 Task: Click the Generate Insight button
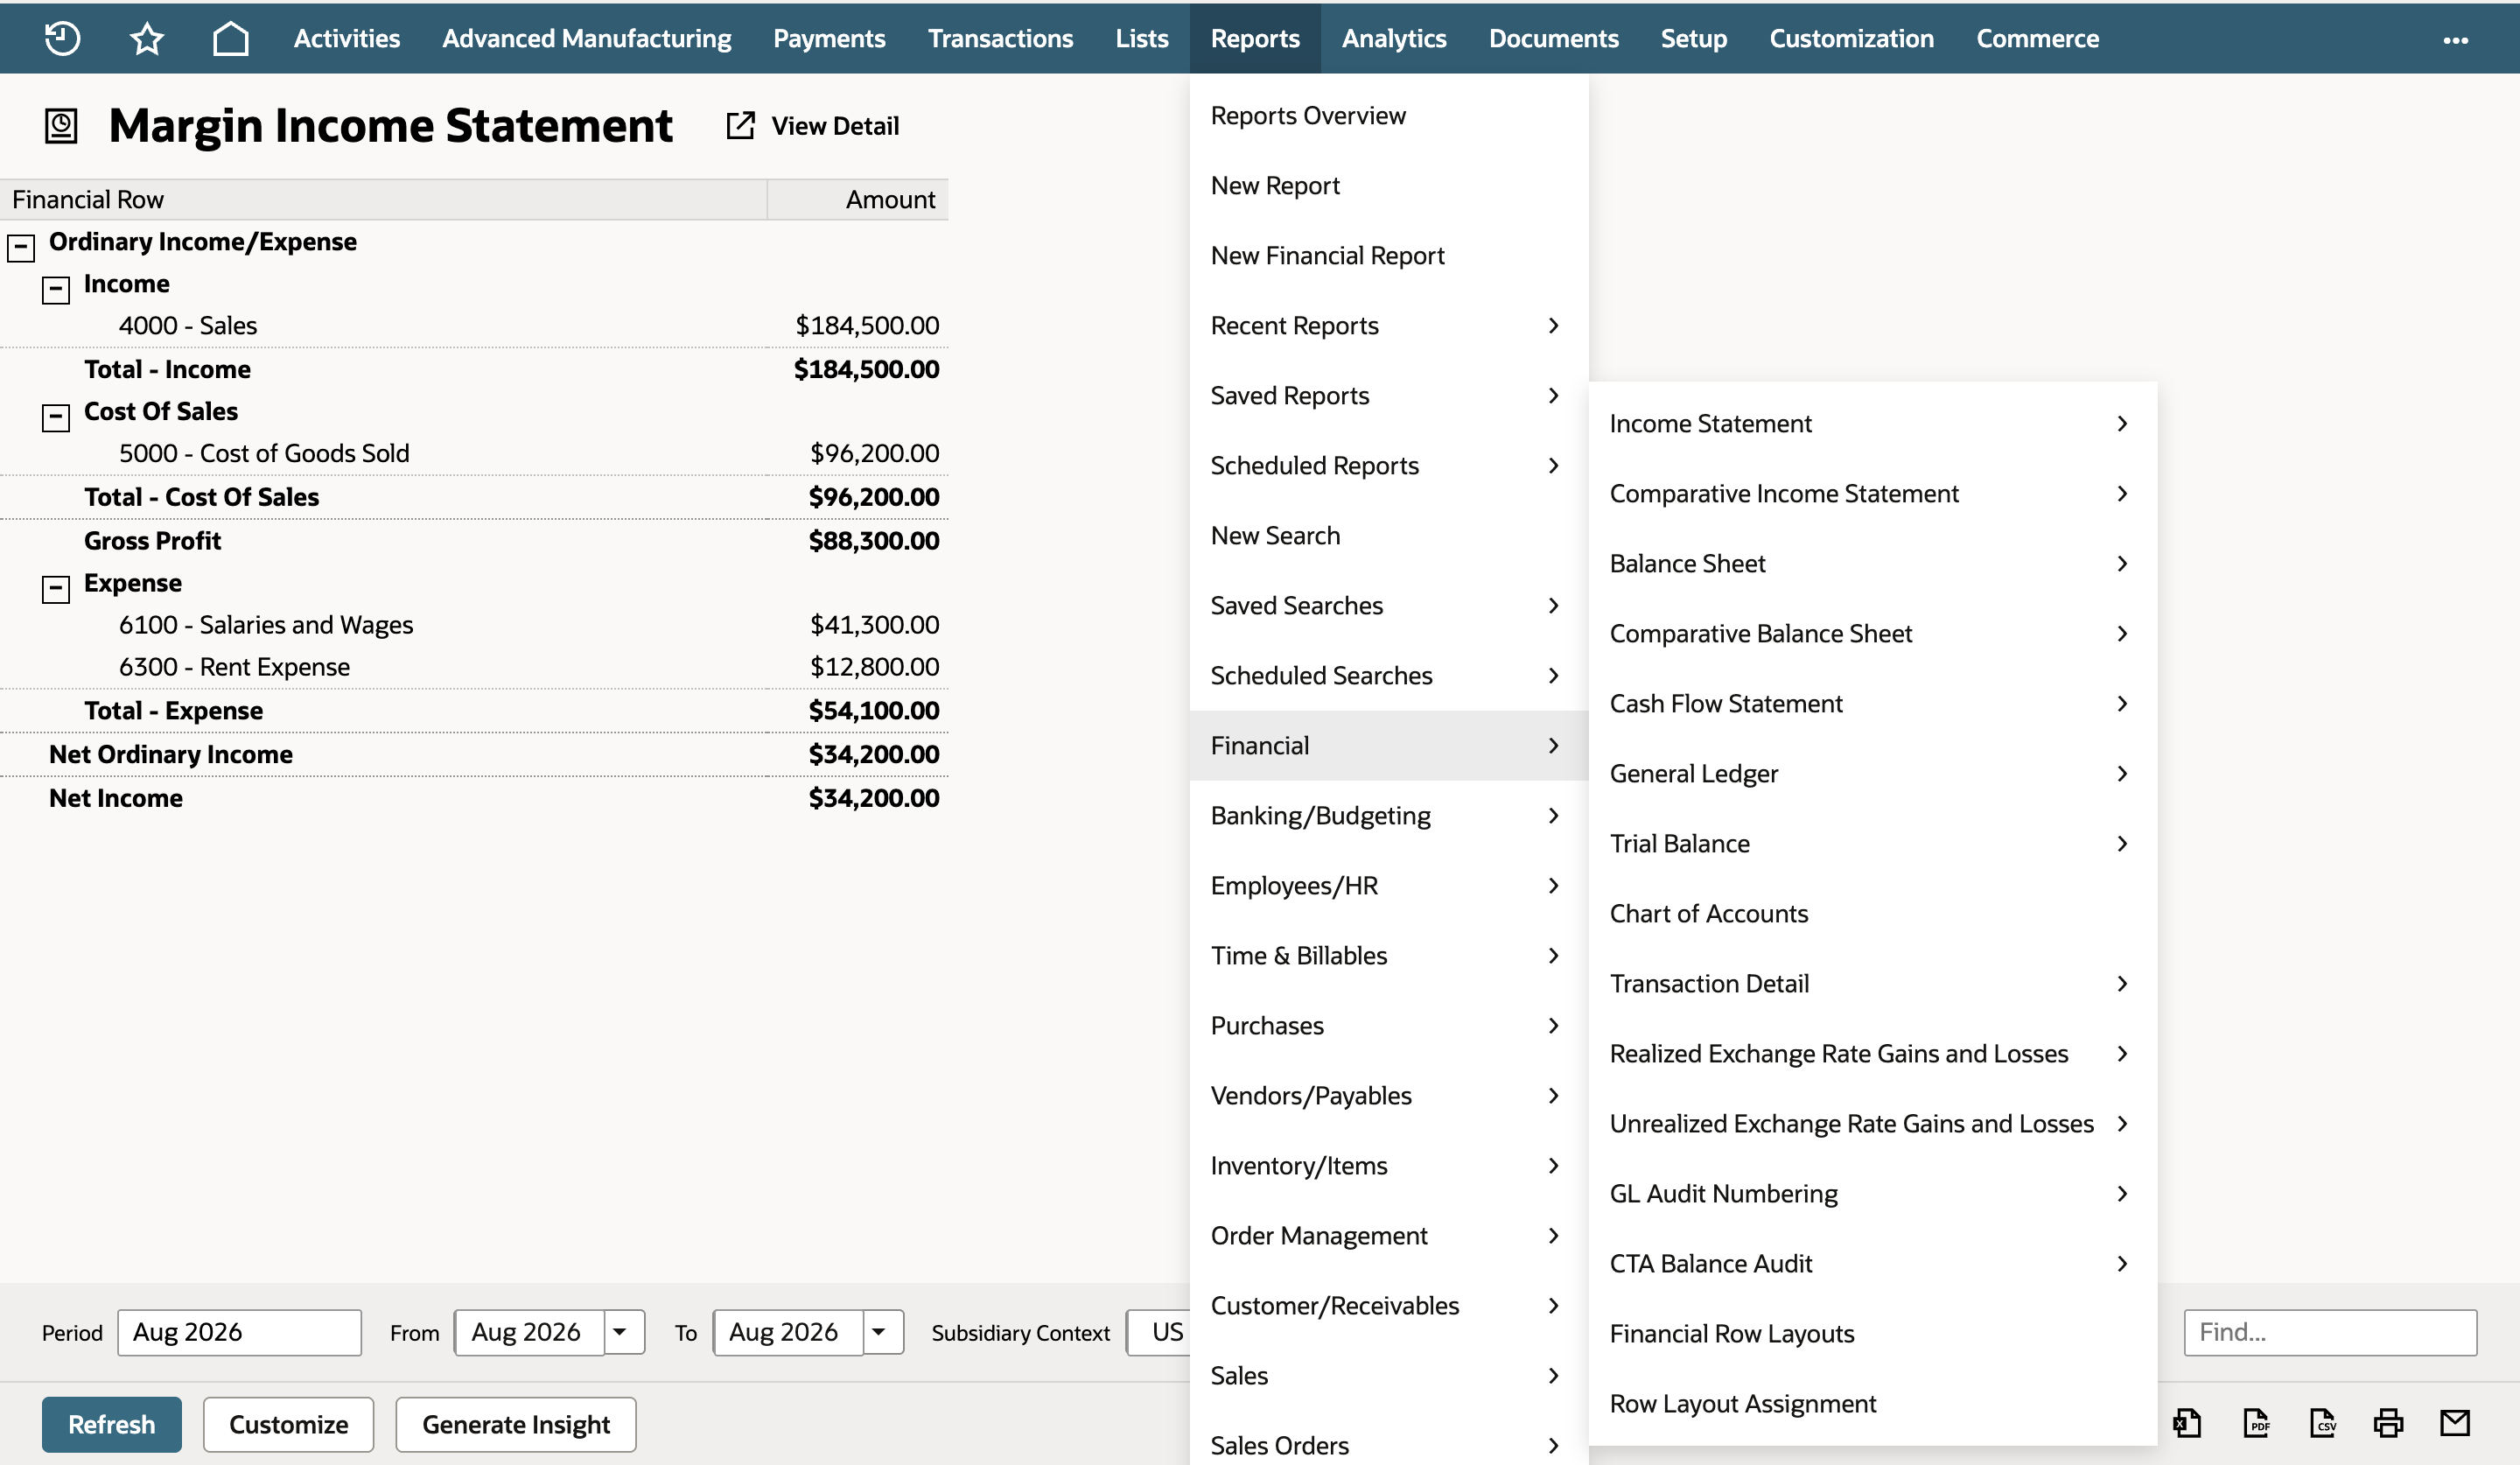coord(516,1424)
